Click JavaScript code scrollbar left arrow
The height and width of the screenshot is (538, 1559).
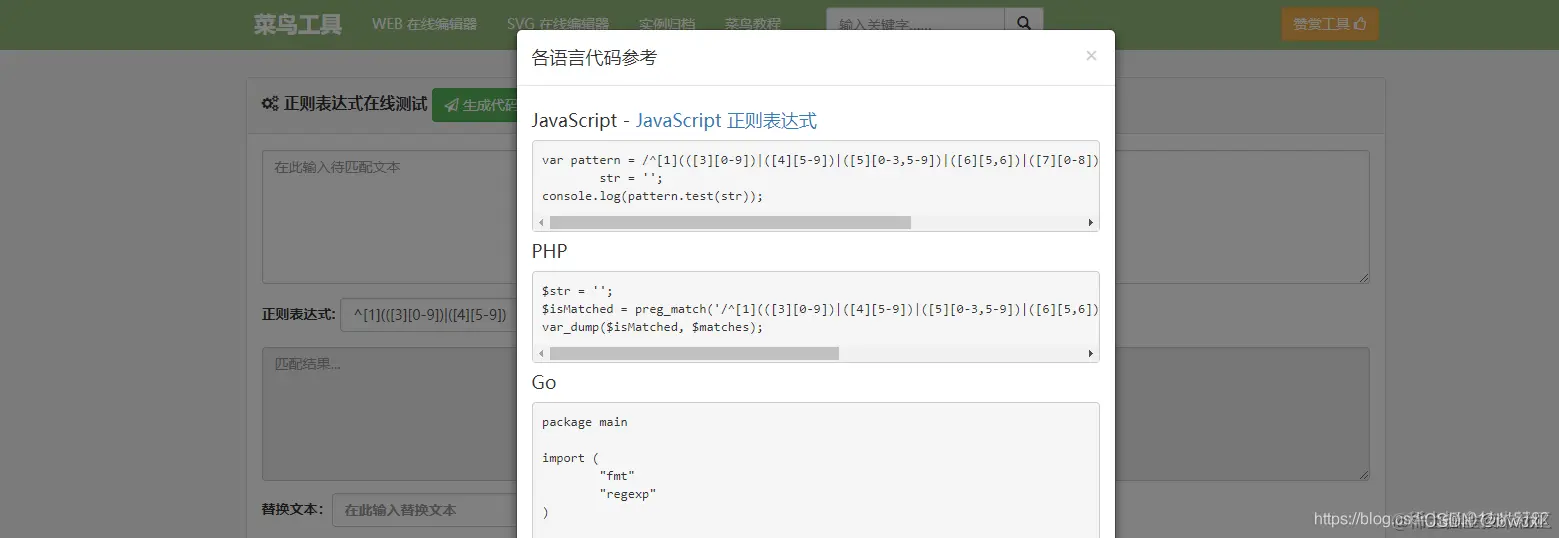(541, 222)
